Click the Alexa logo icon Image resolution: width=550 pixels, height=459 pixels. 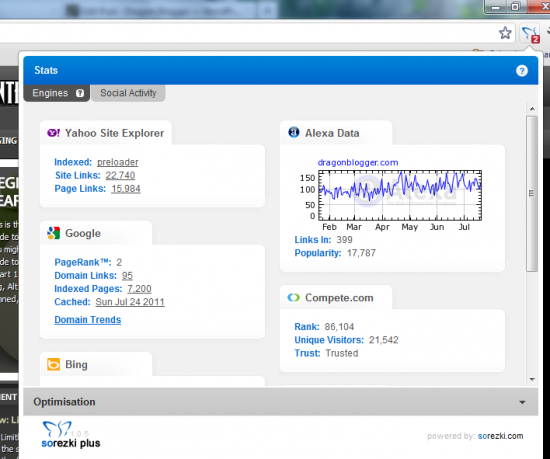(294, 133)
